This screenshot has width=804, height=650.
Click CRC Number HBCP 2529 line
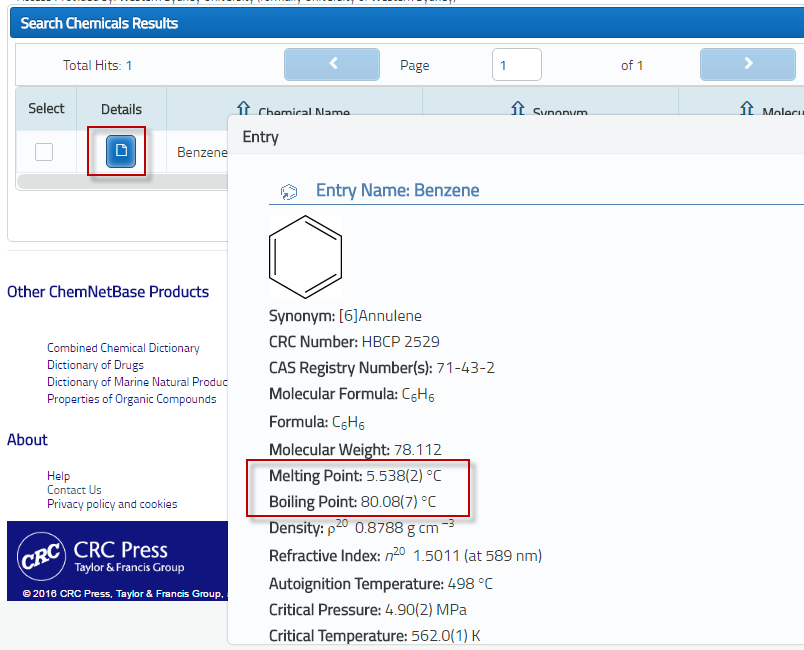(354, 342)
